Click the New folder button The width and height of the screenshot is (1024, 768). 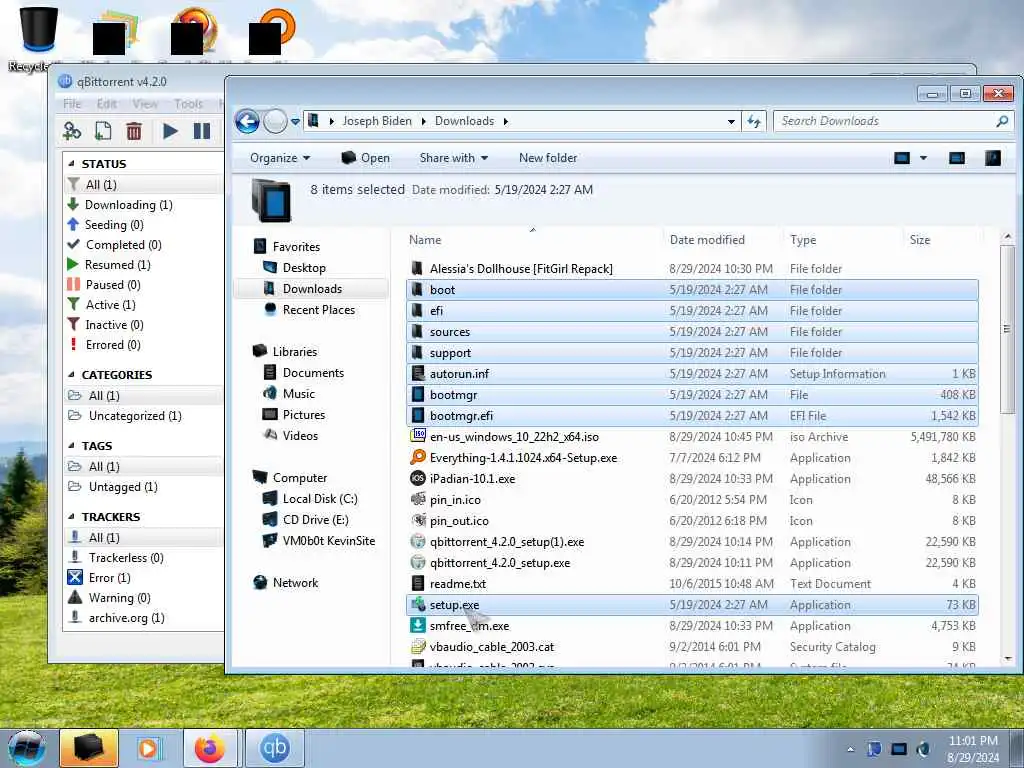coord(548,158)
